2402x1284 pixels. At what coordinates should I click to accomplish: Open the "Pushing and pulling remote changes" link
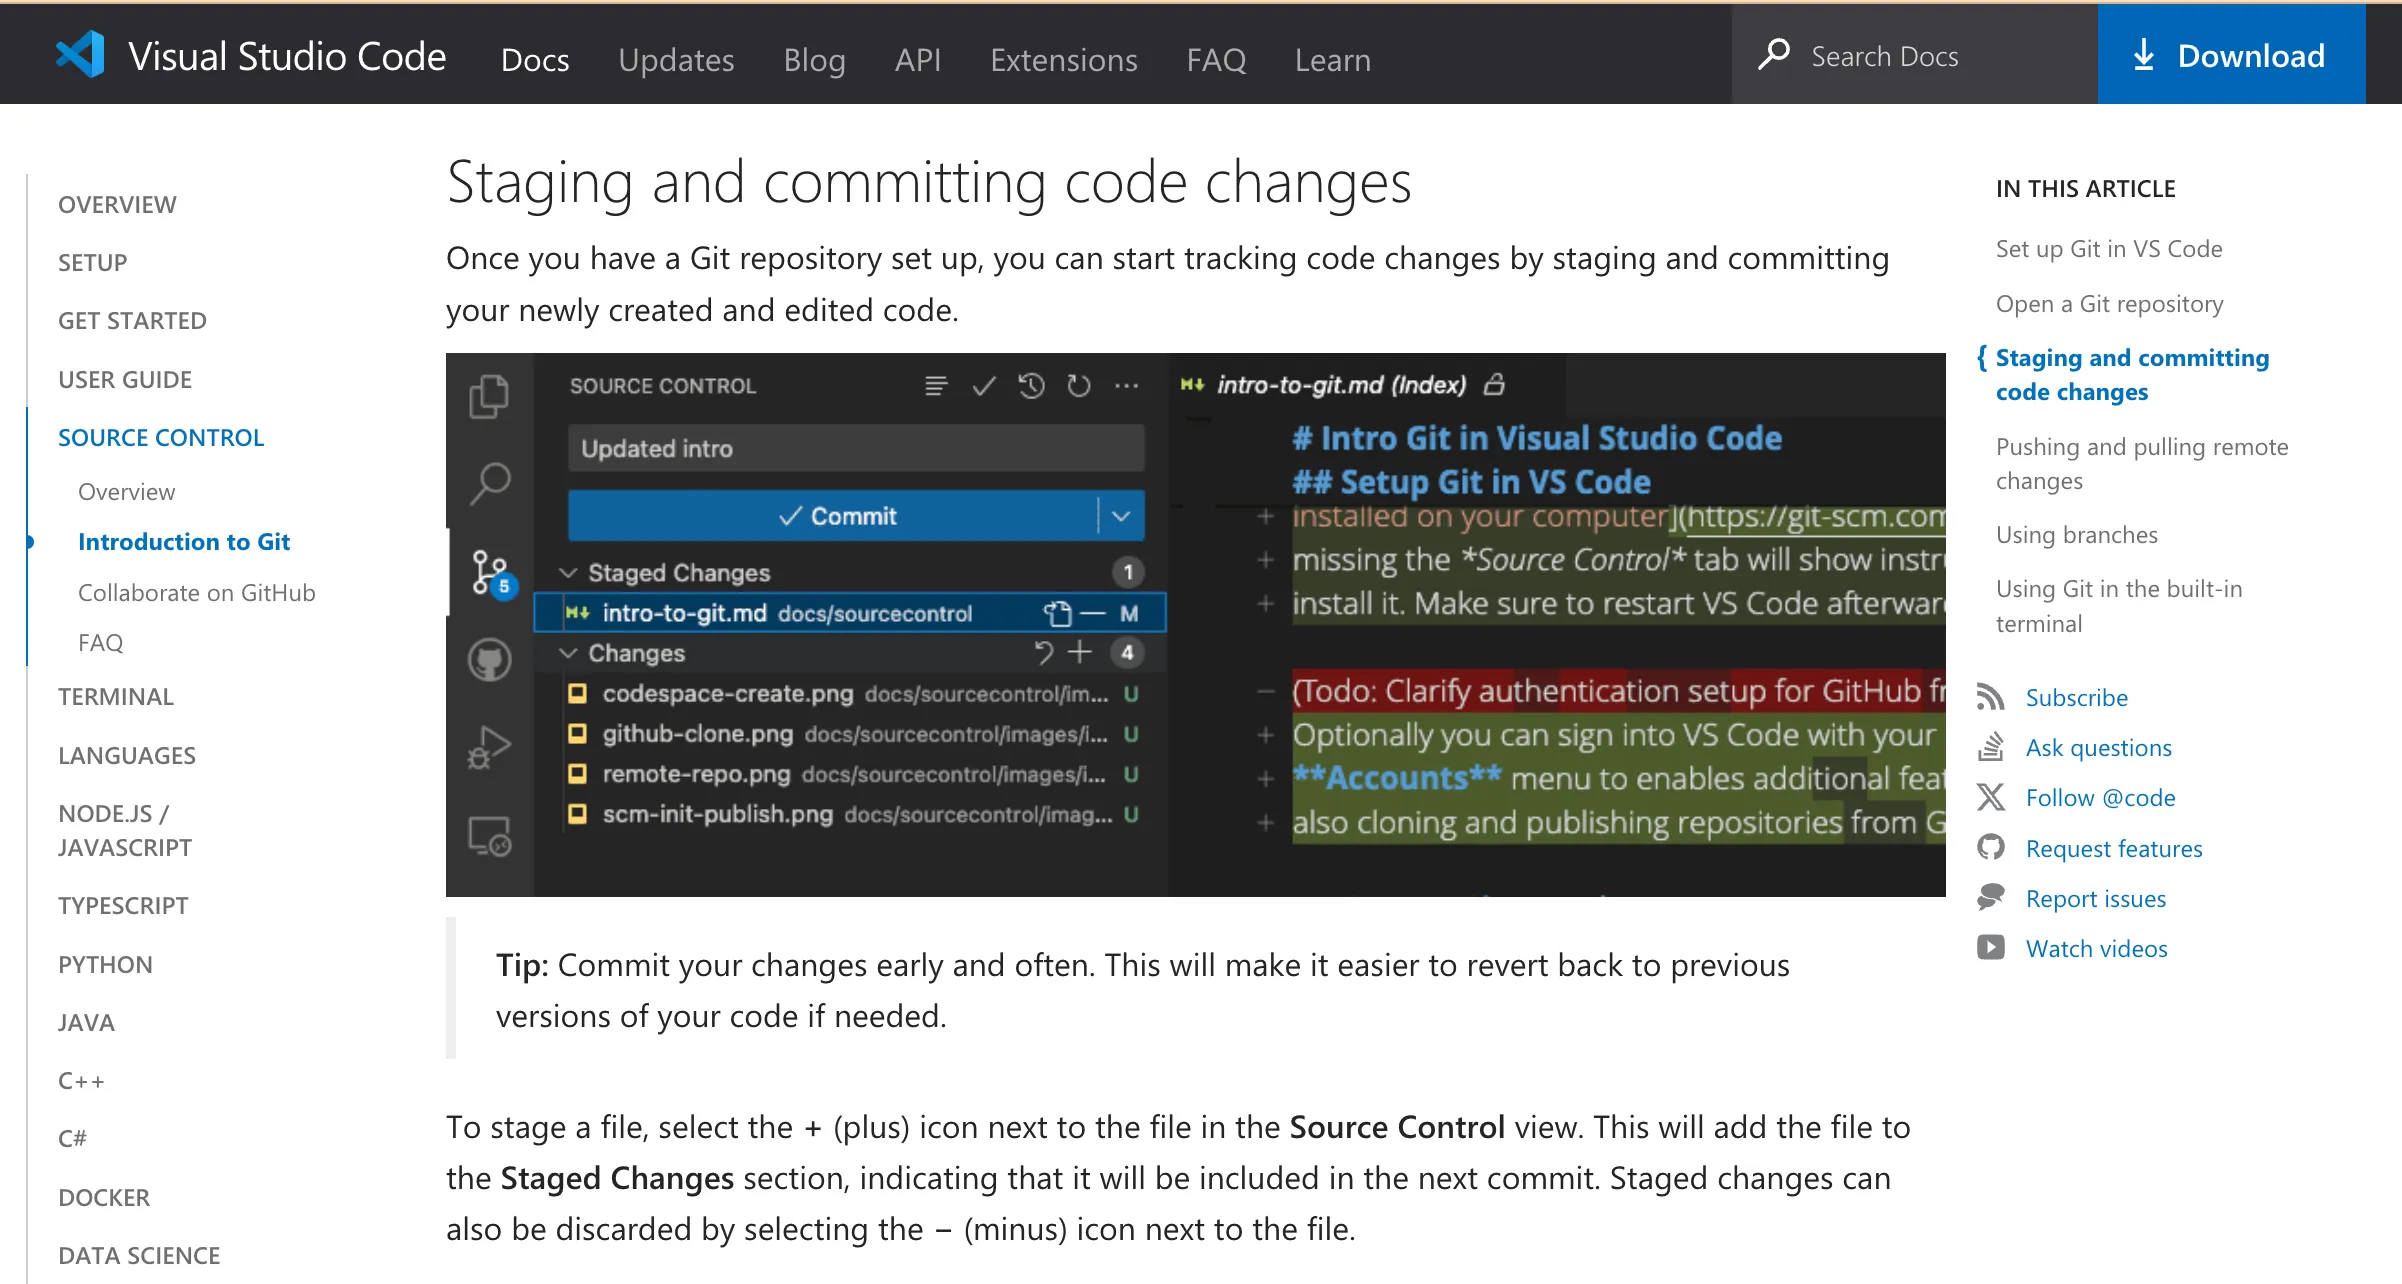(x=2141, y=463)
